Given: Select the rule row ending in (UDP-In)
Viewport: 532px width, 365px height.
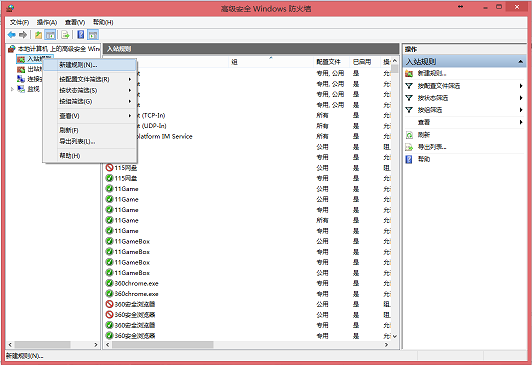Looking at the screenshot, I should [x=248, y=126].
